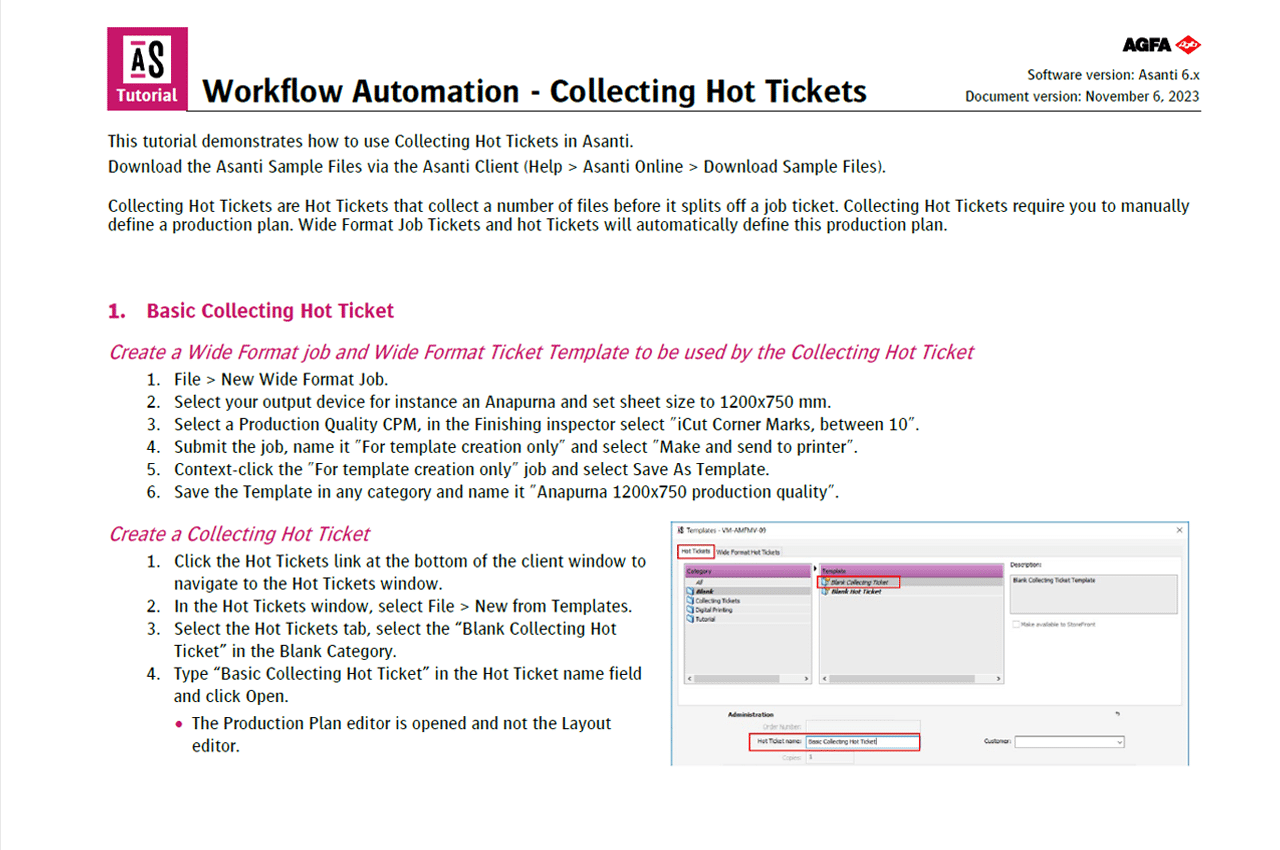1280x850 pixels.
Task: Click the Create a Collecting Hot Ticket subheading
Action: pyautogui.click(x=239, y=534)
